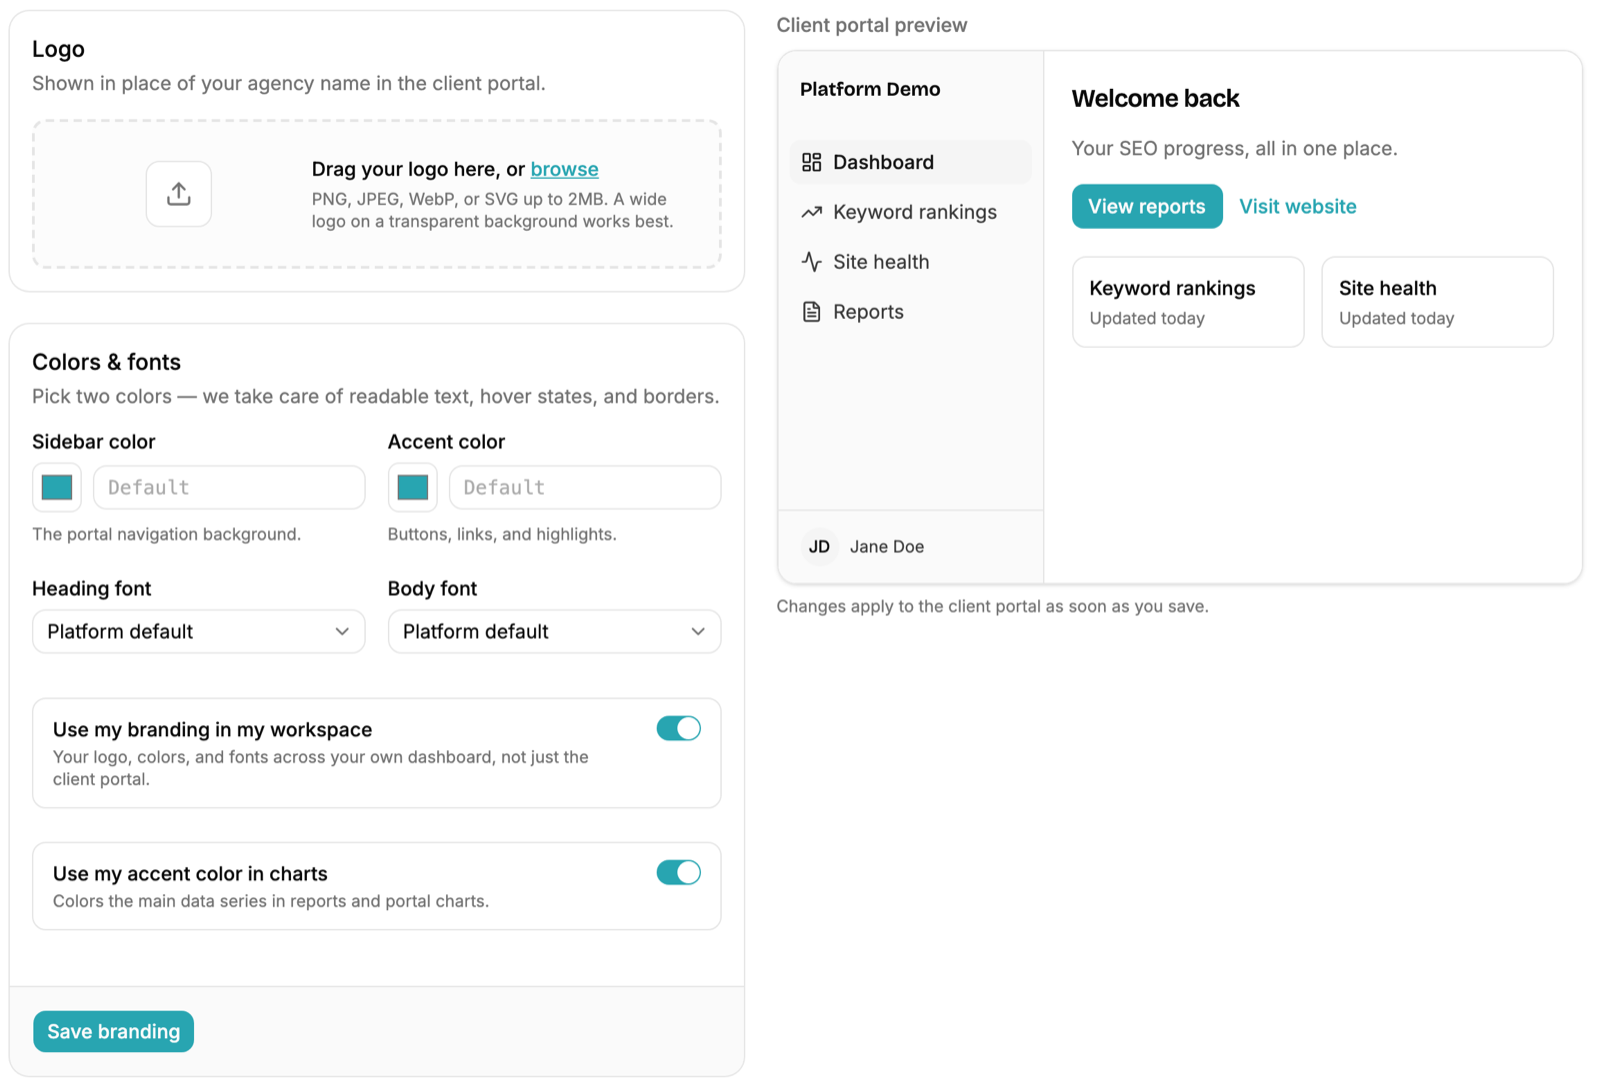
Task: Click the logo upload arrow icon
Action: pos(179,194)
